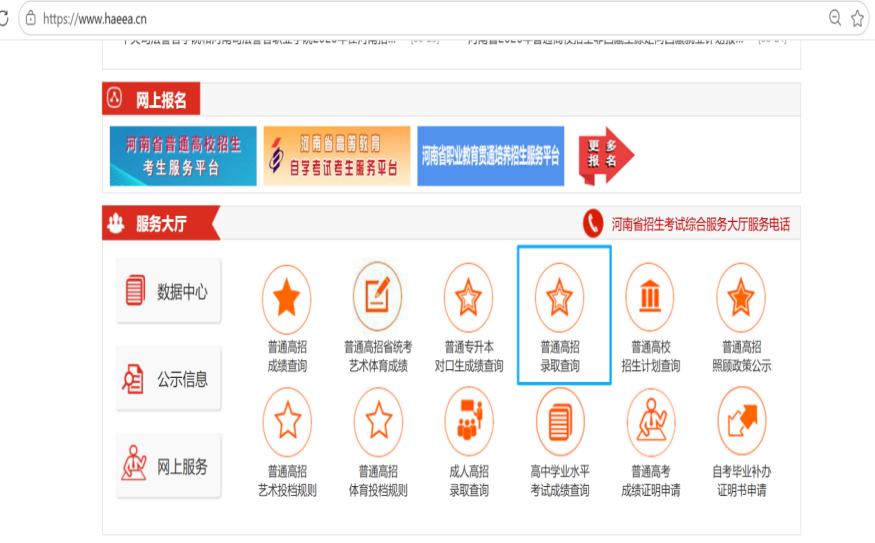Image resolution: width=875 pixels, height=543 pixels.
Task: Click the 成人高招 录取查询 text label
Action: (469, 480)
